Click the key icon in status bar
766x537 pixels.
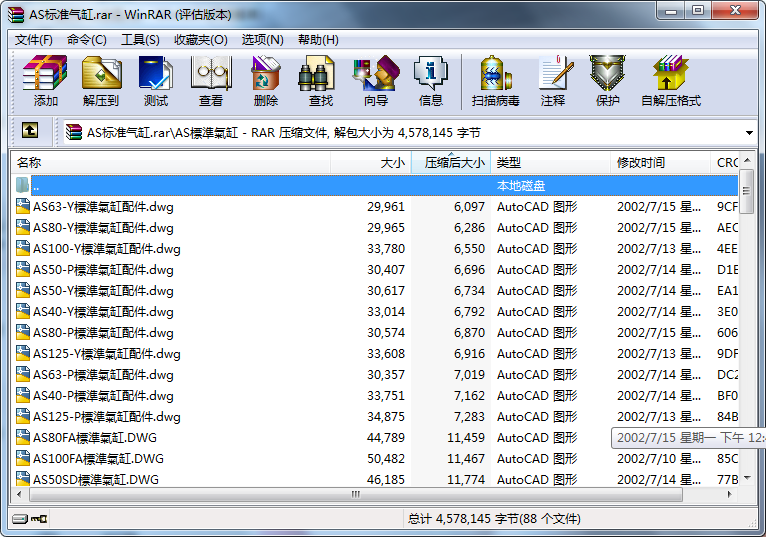(39, 518)
